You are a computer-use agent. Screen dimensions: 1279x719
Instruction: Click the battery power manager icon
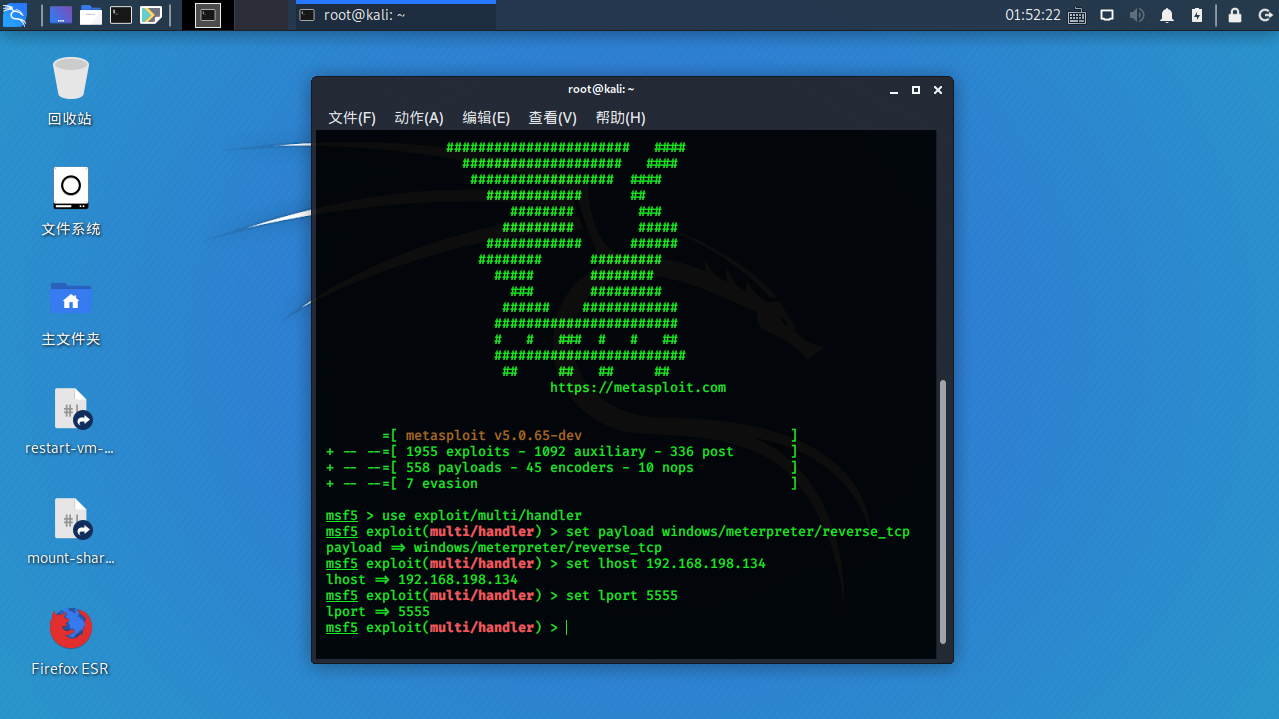[x=1197, y=15]
